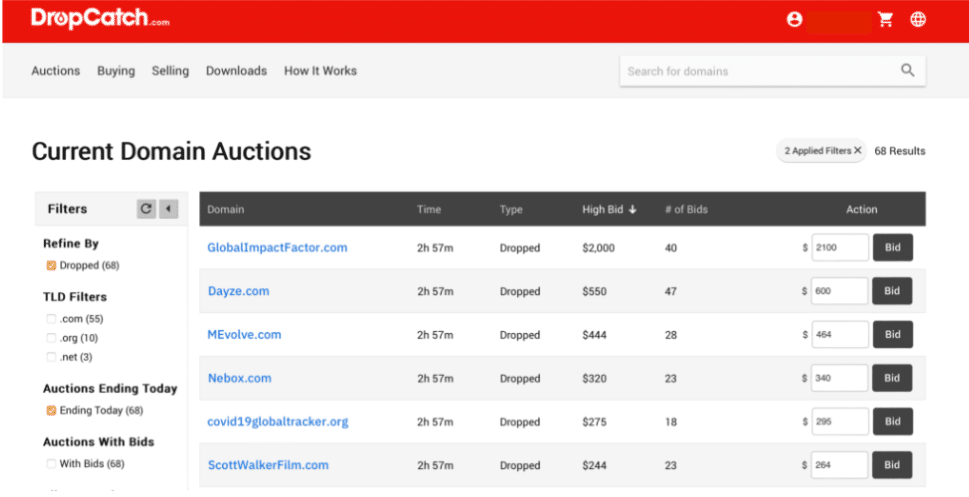Click the 295 bid amount field
This screenshot has width=969, height=497.
840,422
